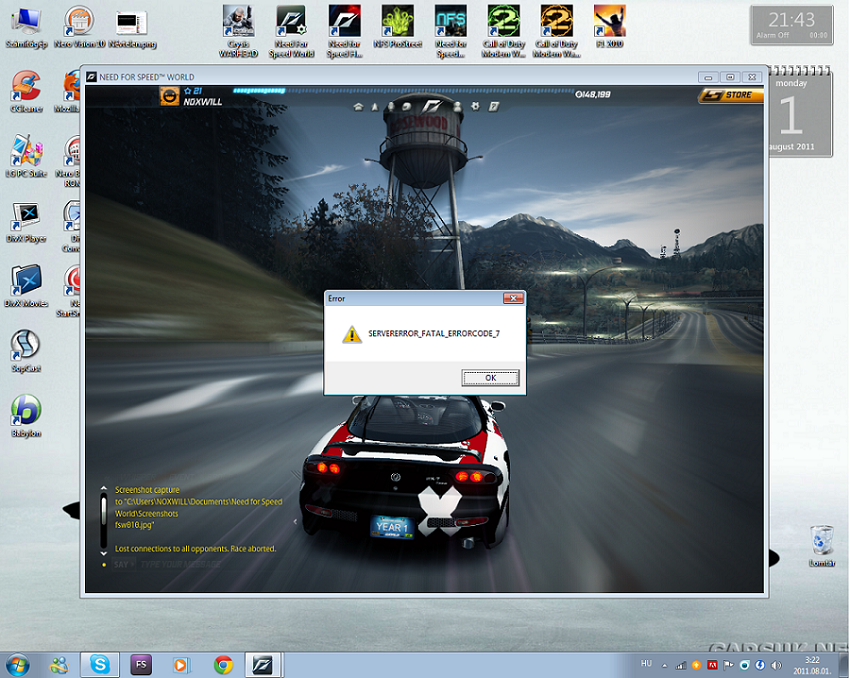Open Google Chrome from the taskbar

coord(223,665)
